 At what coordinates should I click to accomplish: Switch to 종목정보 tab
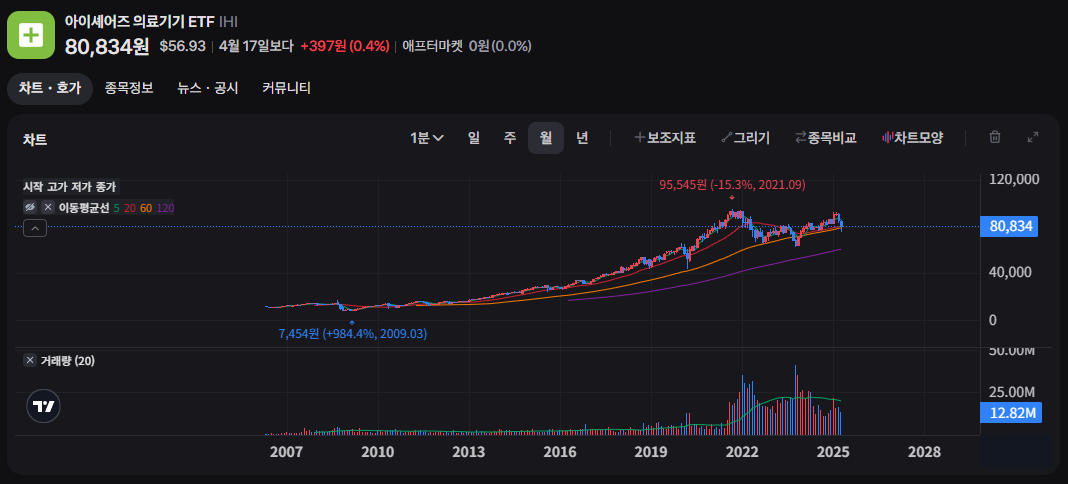tap(129, 88)
